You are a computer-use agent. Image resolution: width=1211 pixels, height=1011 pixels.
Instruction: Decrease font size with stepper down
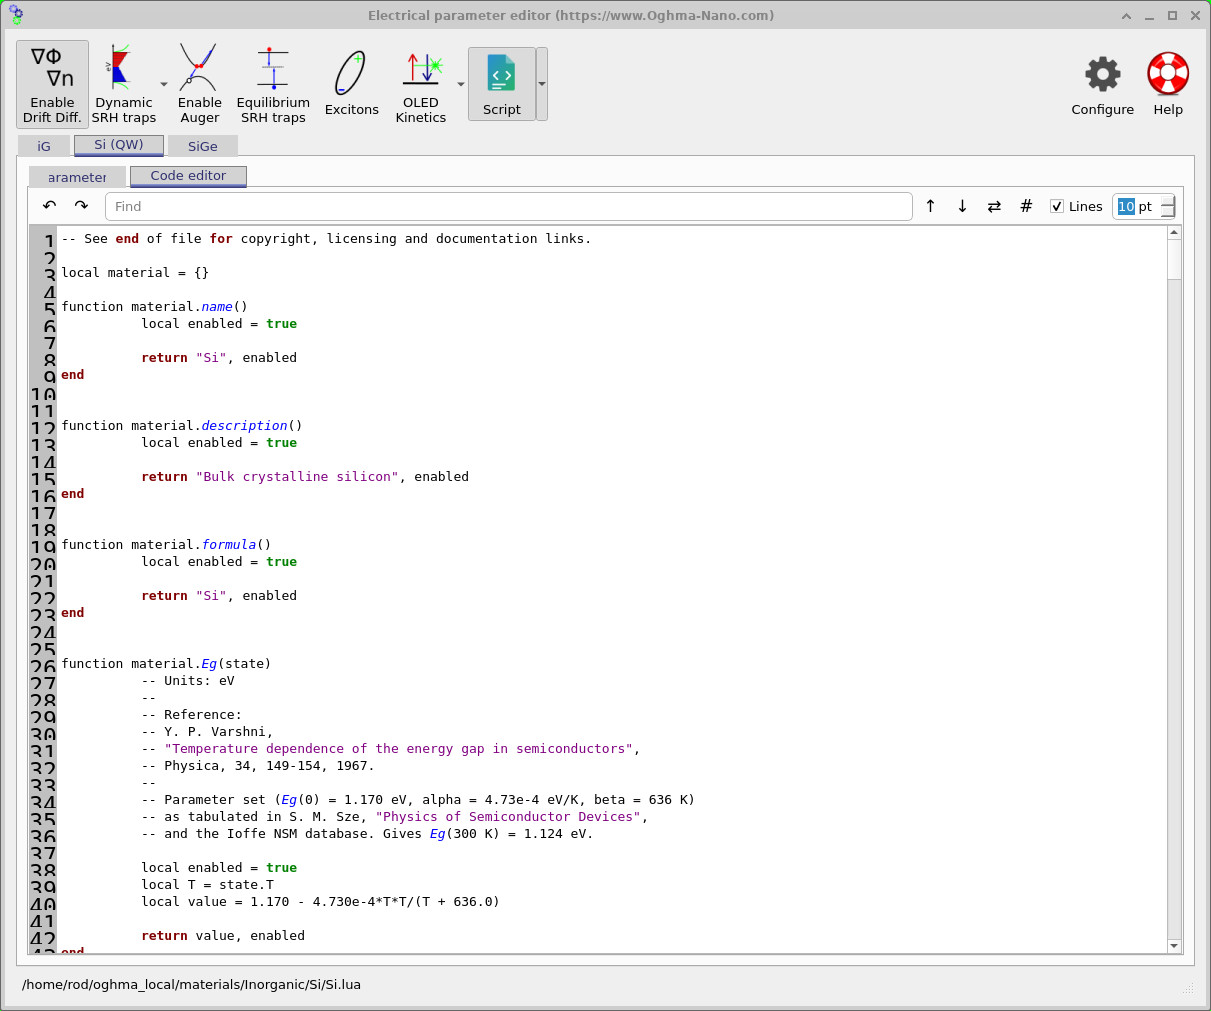[x=1168, y=212]
